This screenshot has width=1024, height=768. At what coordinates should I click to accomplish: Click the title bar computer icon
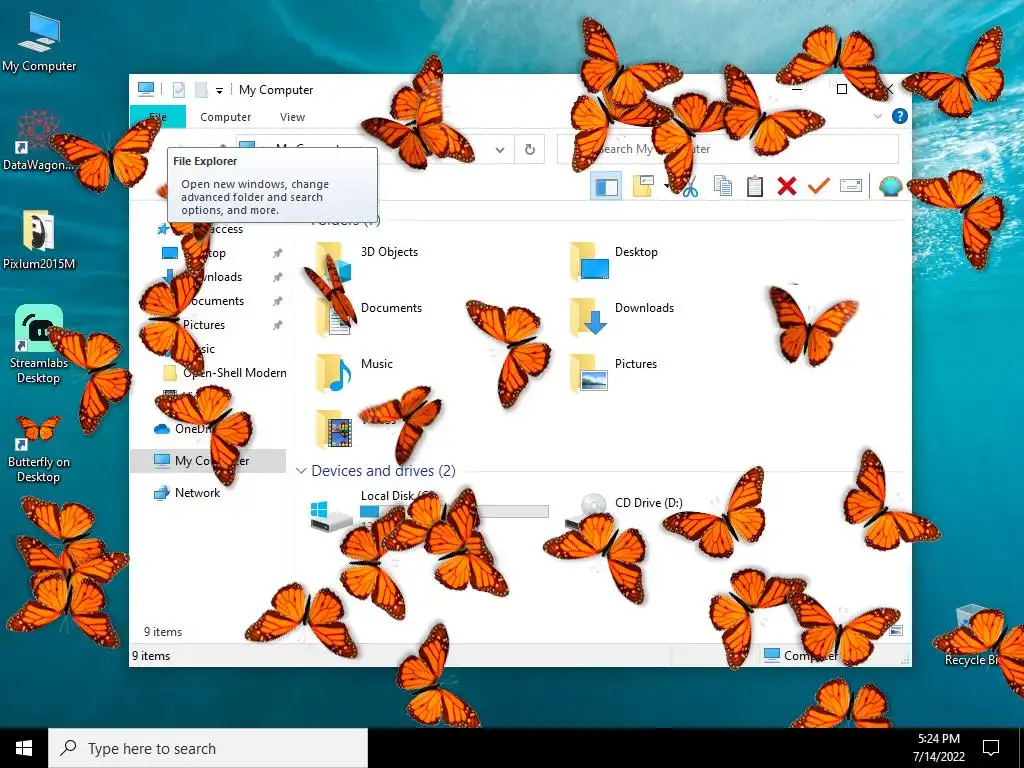click(x=146, y=89)
